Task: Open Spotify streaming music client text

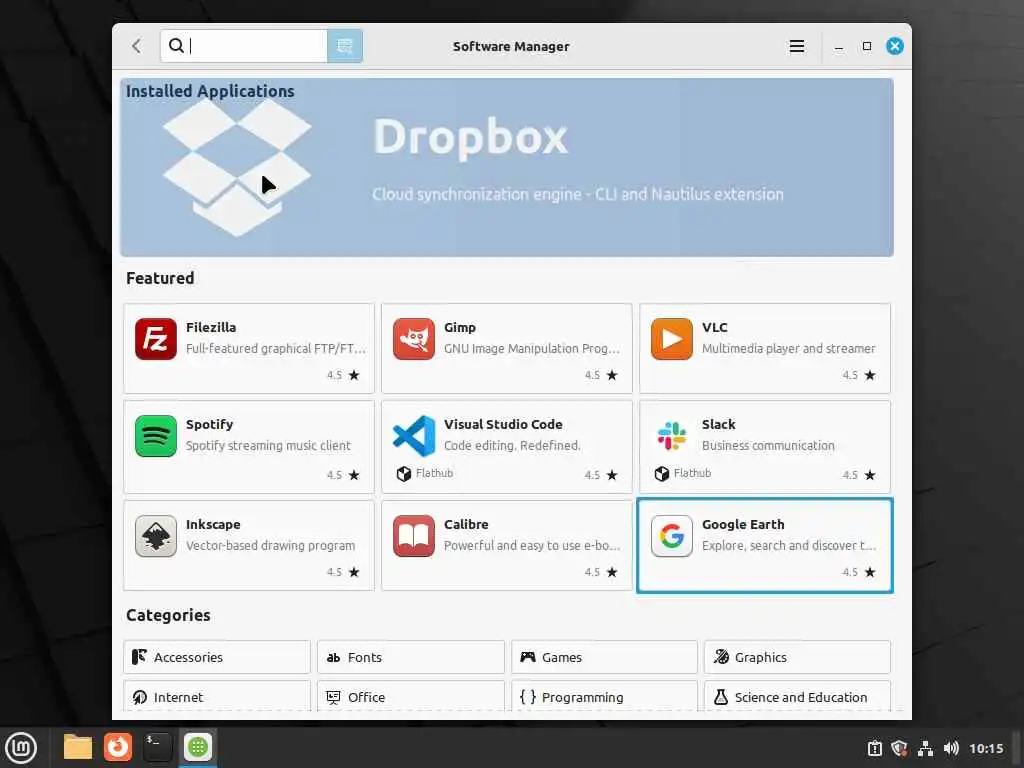Action: [x=268, y=445]
